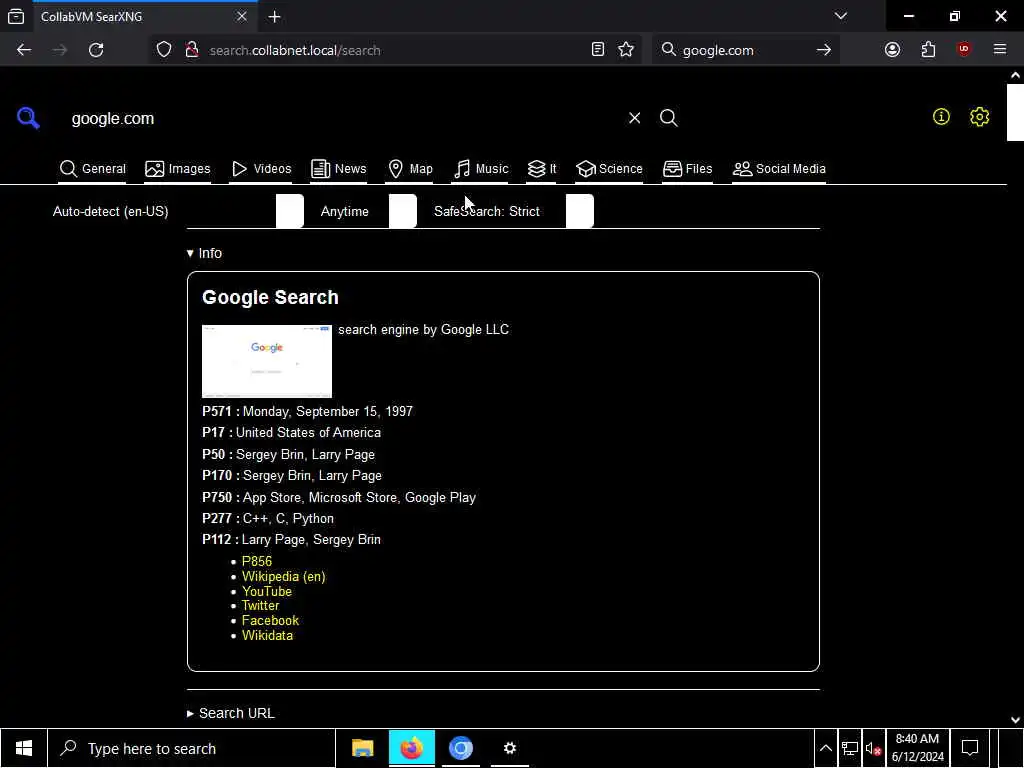Viewport: 1024px width, 768px height.
Task: Go back to the previous page
Action: (x=24, y=50)
